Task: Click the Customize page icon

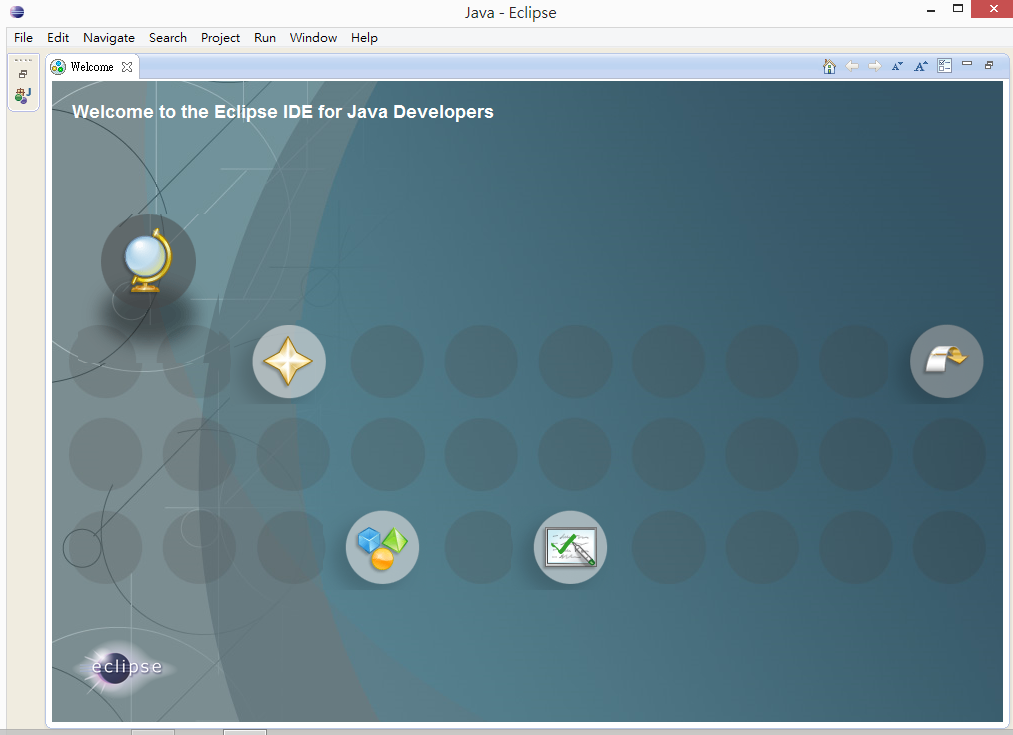Action: pyautogui.click(x=945, y=66)
